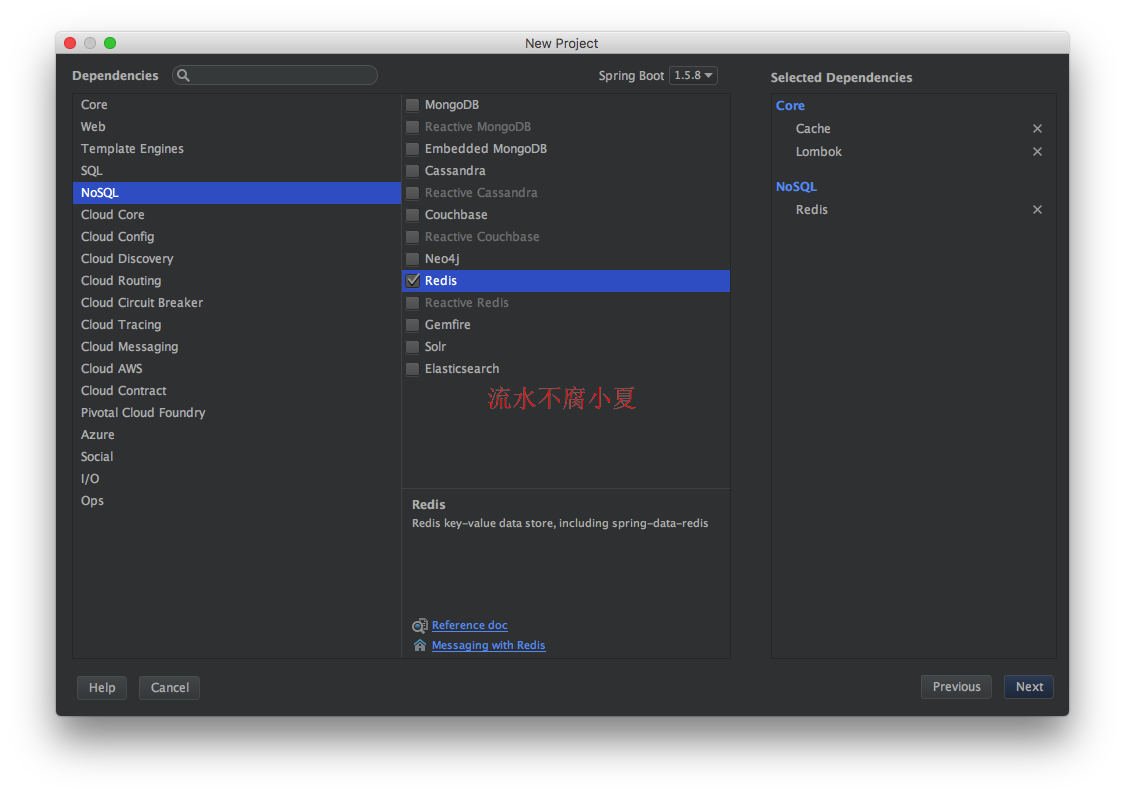The image size is (1125, 796).
Task: Select the Cloud Config category
Action: tap(237, 237)
